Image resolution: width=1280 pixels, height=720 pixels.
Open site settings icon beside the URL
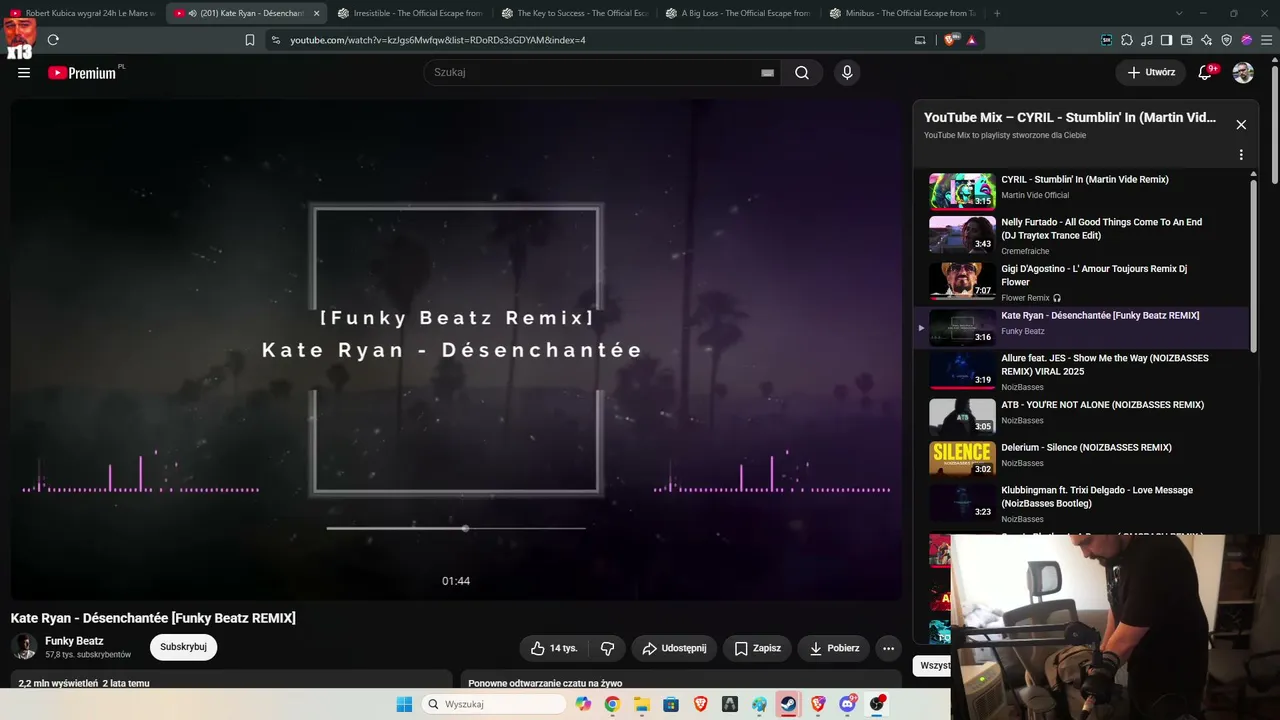(276, 40)
